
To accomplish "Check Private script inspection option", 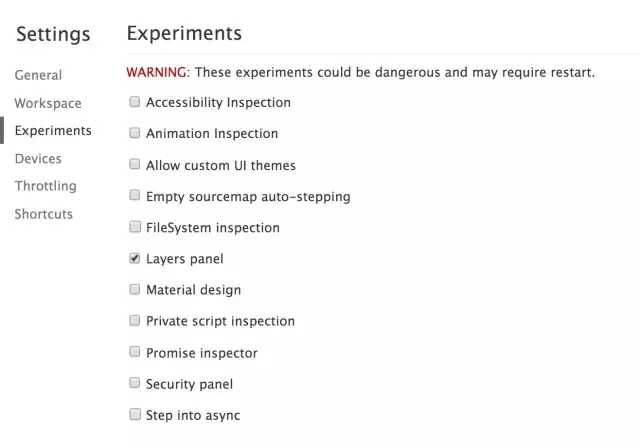I will point(135,321).
